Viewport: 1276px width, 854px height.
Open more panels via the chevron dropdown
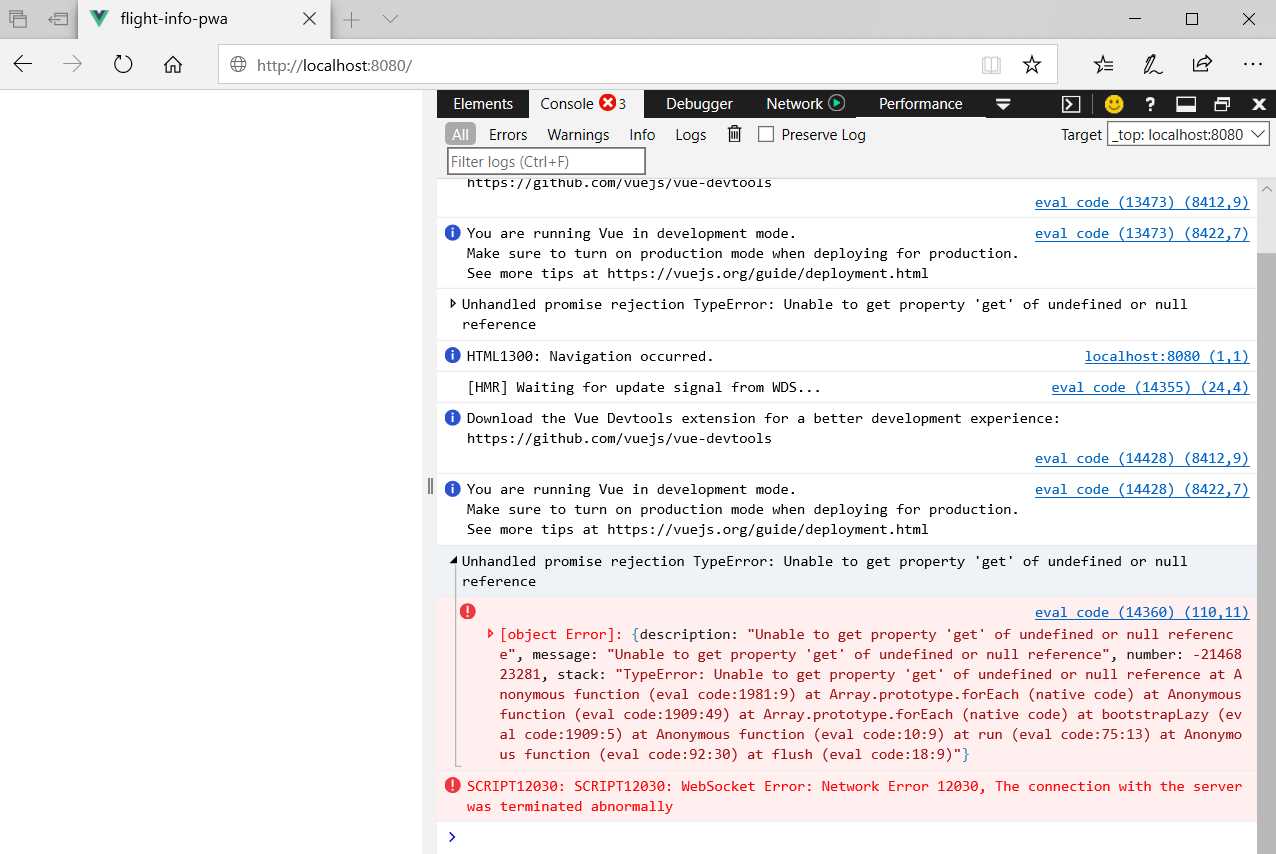pyautogui.click(x=1003, y=103)
